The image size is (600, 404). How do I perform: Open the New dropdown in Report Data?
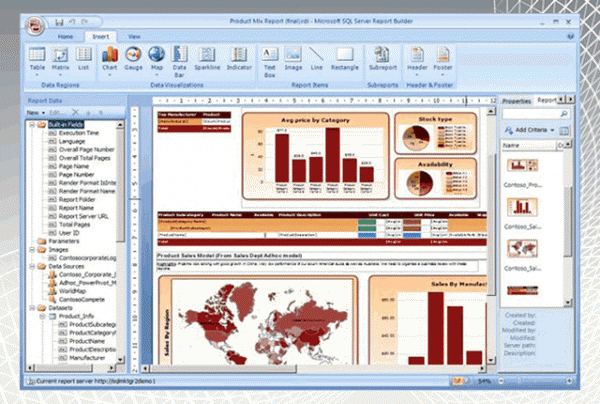pos(36,112)
